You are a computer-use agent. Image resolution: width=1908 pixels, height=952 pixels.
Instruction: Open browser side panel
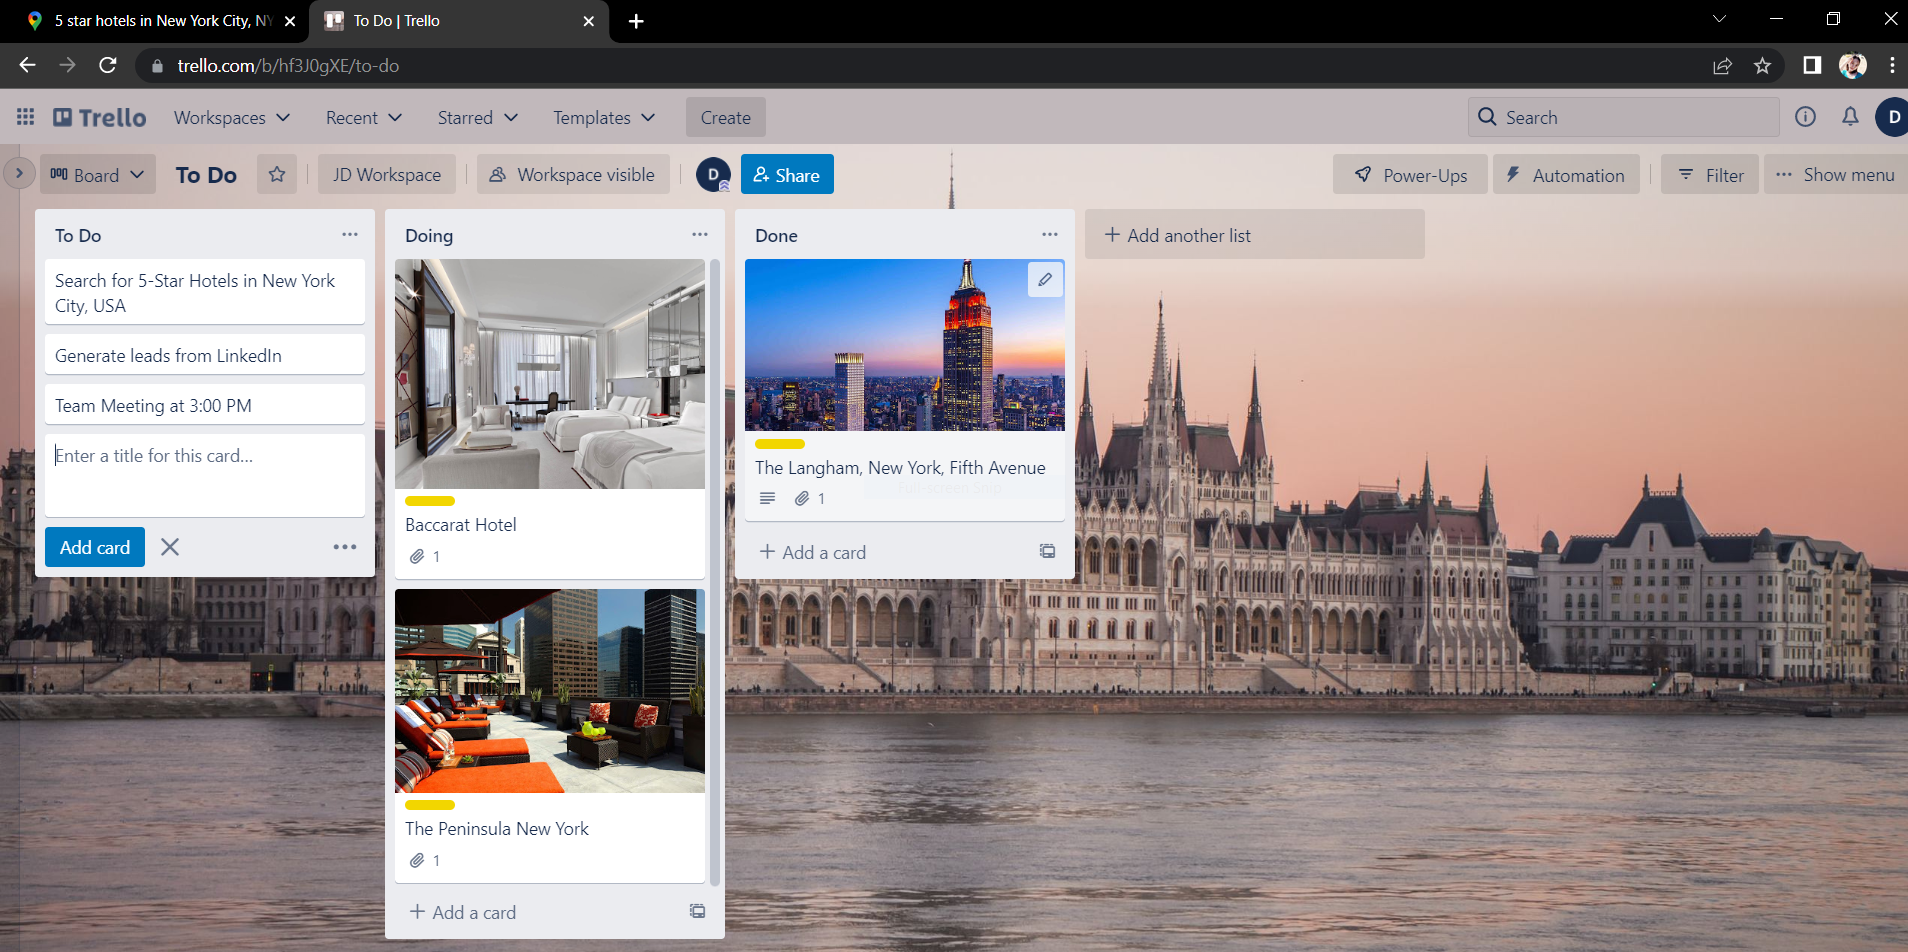pyautogui.click(x=1811, y=65)
